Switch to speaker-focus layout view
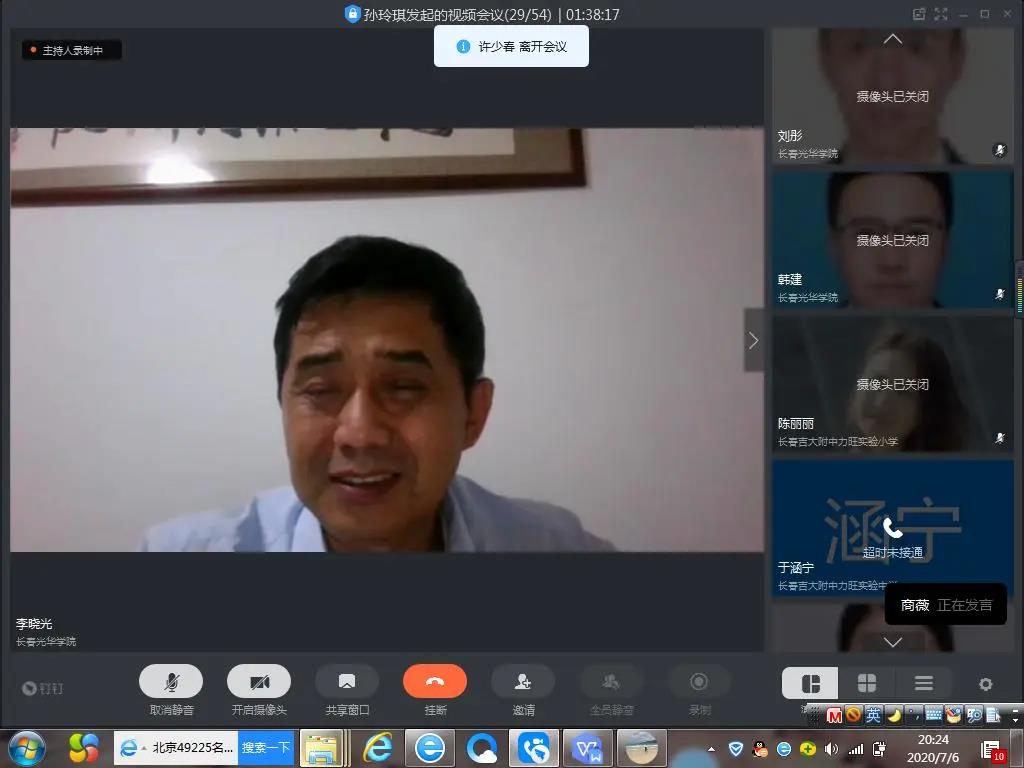 pyautogui.click(x=811, y=684)
